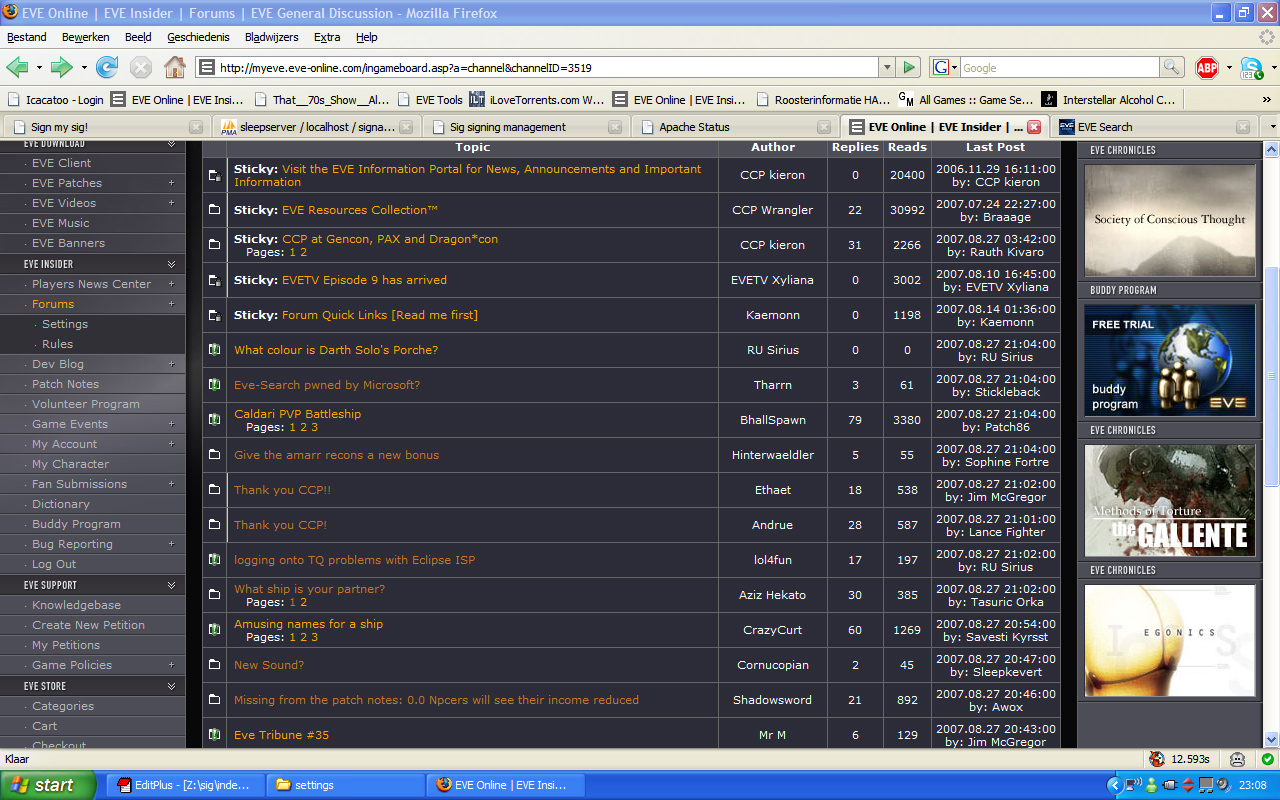The width and height of the screenshot is (1280, 800).
Task: Click the green Messenger buddy icon in the system tray
Action: click(1151, 785)
